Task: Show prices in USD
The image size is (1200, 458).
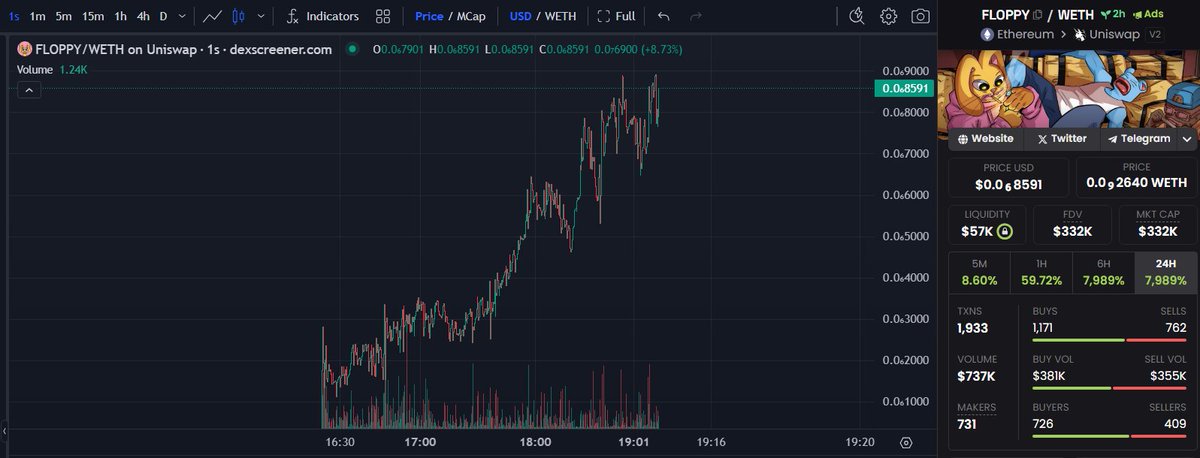Action: (521, 16)
